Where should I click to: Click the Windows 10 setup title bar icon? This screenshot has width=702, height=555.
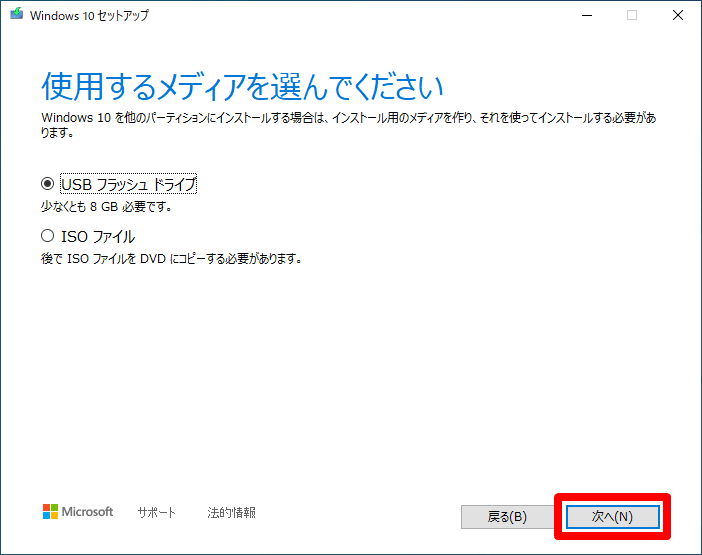pyautogui.click(x=17, y=14)
